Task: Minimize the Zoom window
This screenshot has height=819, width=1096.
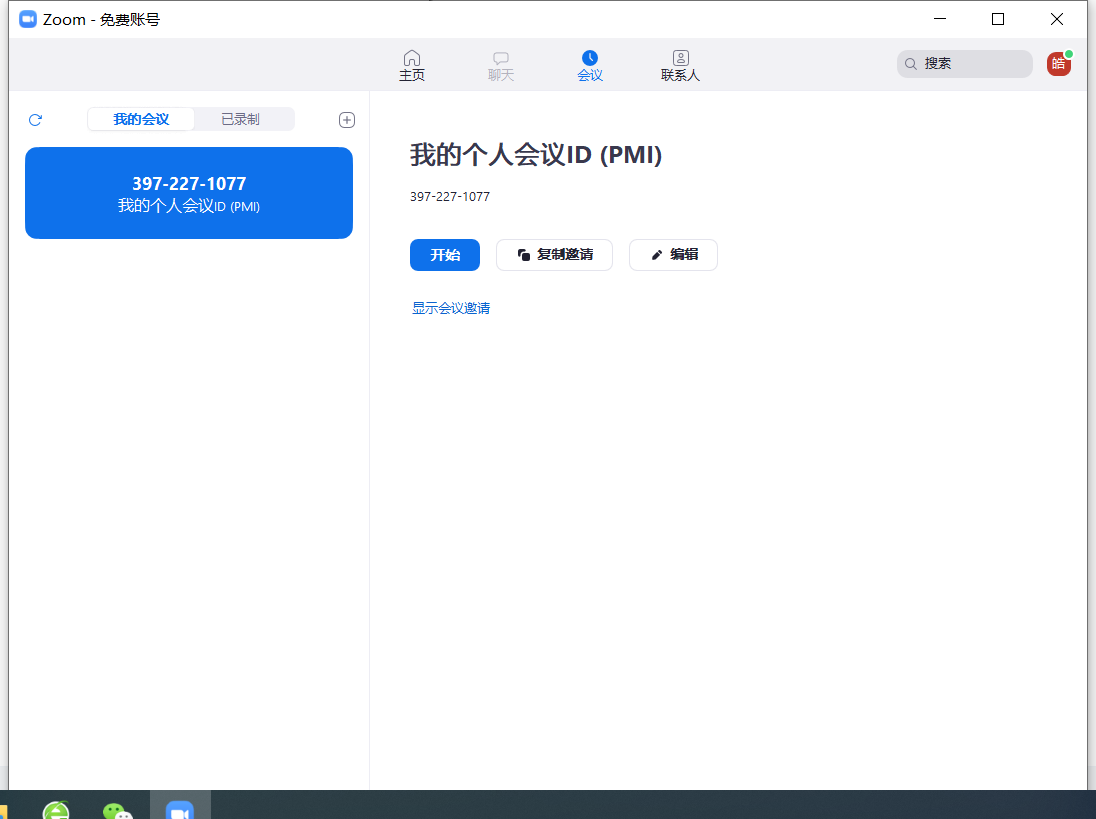Action: [x=939, y=19]
